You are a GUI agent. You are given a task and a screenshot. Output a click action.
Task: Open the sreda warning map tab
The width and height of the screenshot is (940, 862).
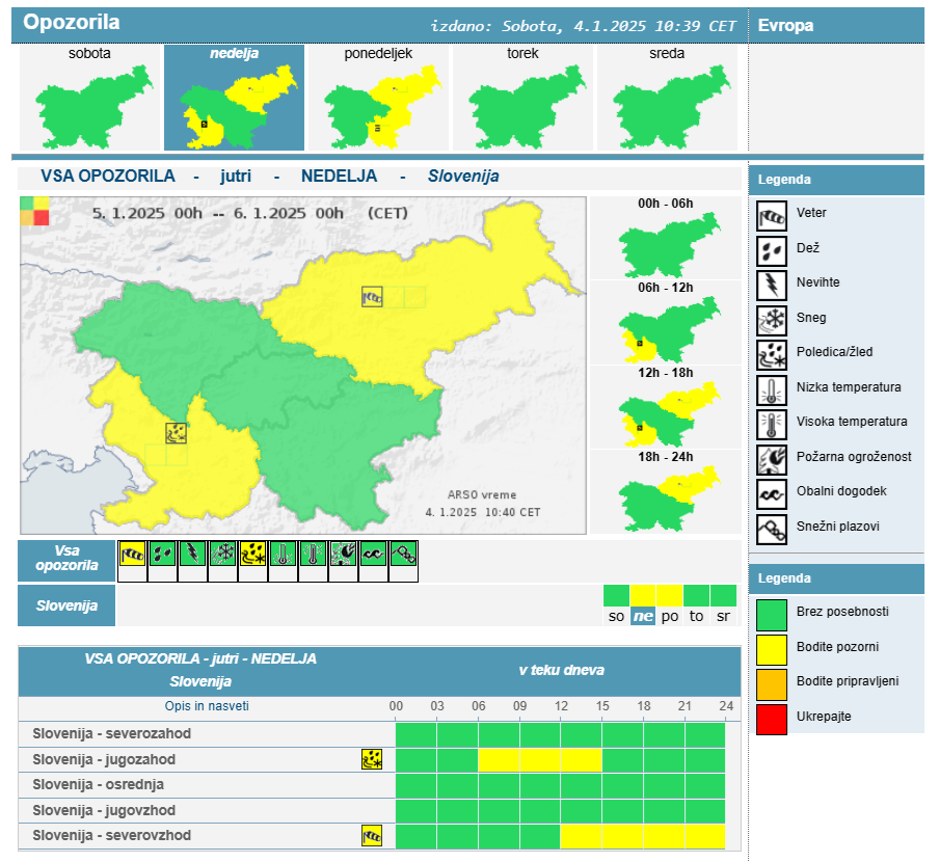tap(666, 98)
